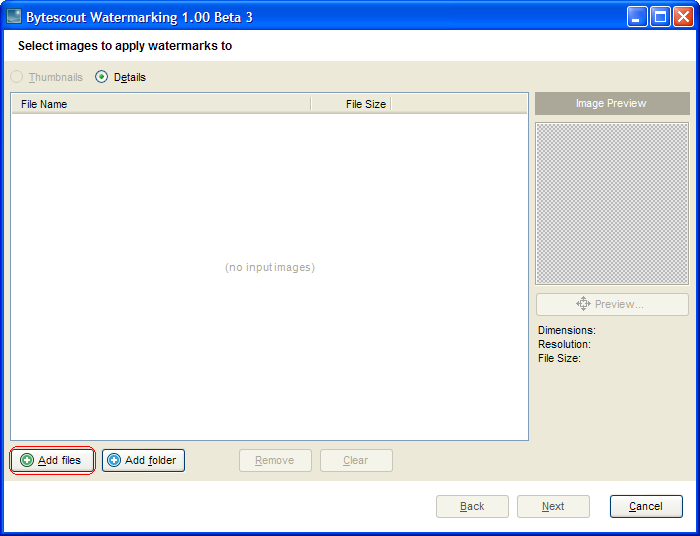Click the "Select images to apply watermarks to" heading

coord(125,46)
